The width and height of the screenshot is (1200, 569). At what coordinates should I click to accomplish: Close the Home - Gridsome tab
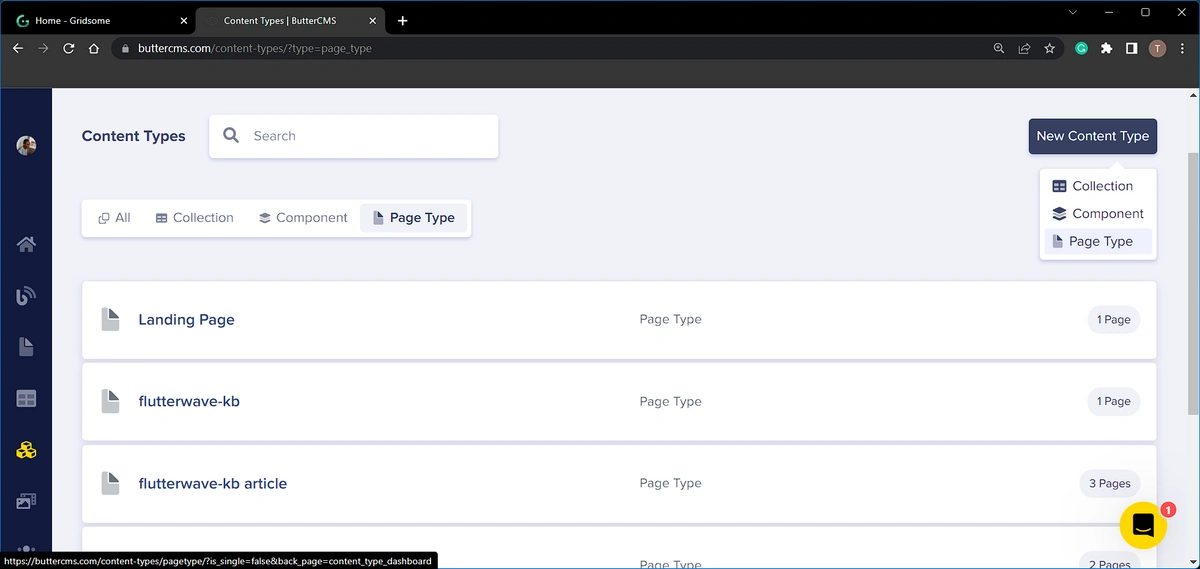[183, 20]
